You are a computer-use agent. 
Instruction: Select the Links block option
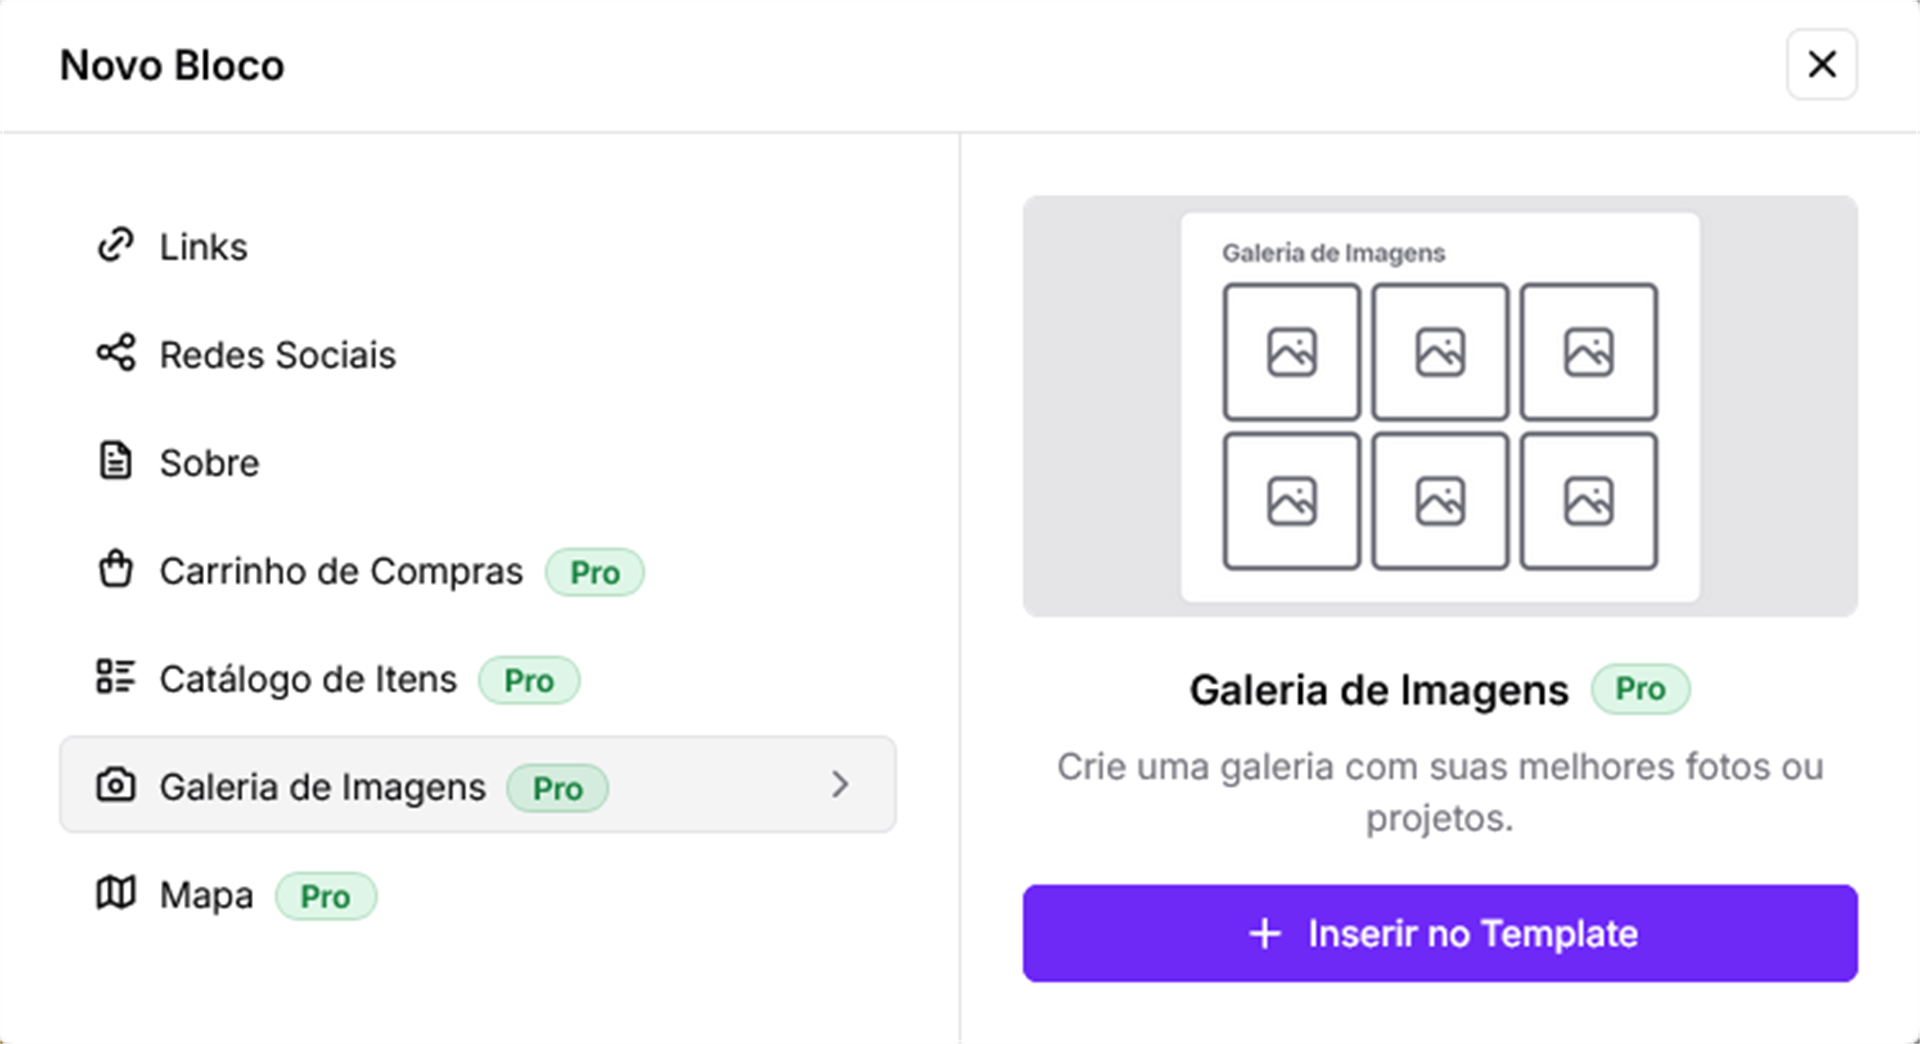click(x=204, y=247)
